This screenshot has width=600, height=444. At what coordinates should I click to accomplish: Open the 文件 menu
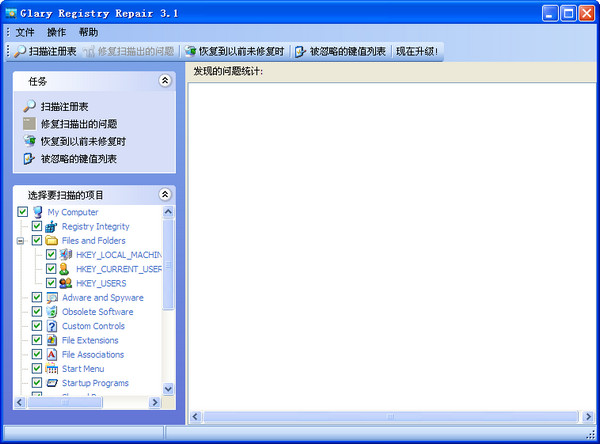25,32
